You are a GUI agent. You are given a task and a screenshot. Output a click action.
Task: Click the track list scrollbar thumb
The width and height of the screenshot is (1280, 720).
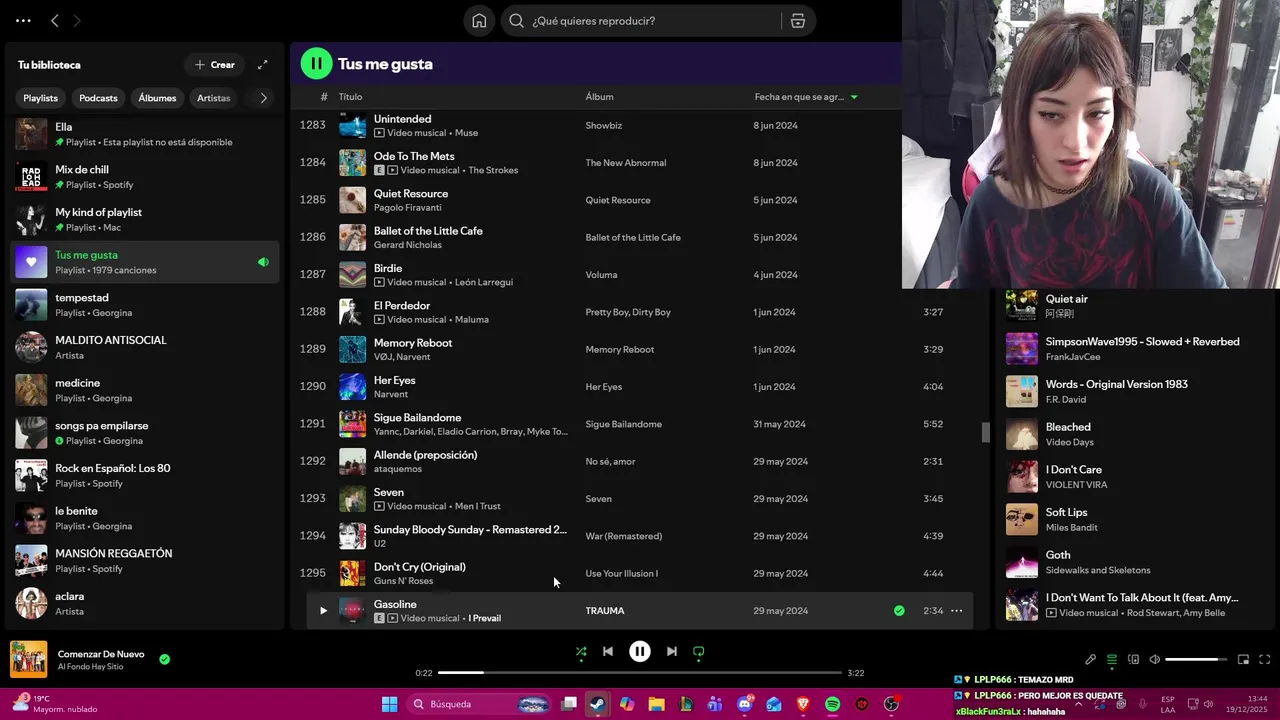pos(985,432)
